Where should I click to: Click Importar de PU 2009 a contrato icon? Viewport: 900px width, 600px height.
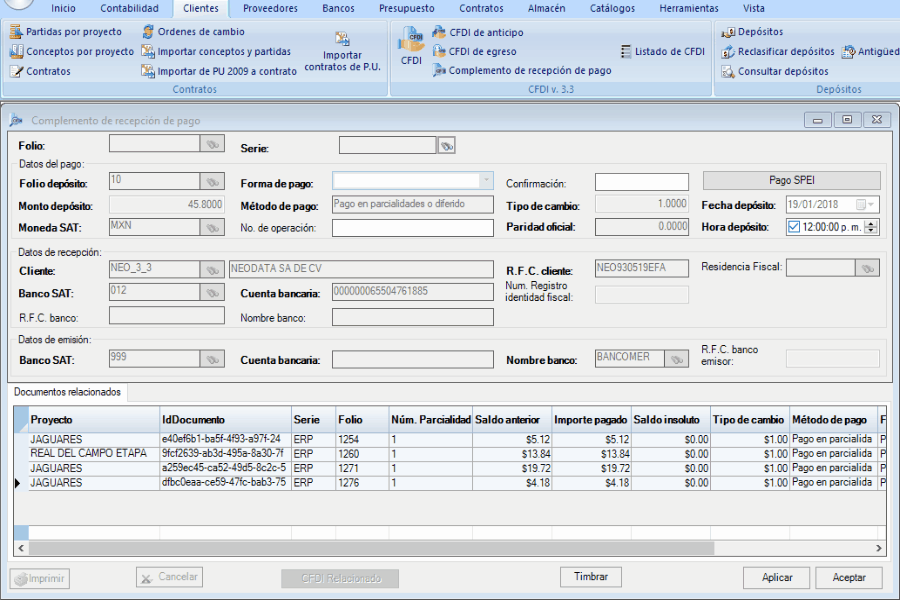(x=148, y=71)
